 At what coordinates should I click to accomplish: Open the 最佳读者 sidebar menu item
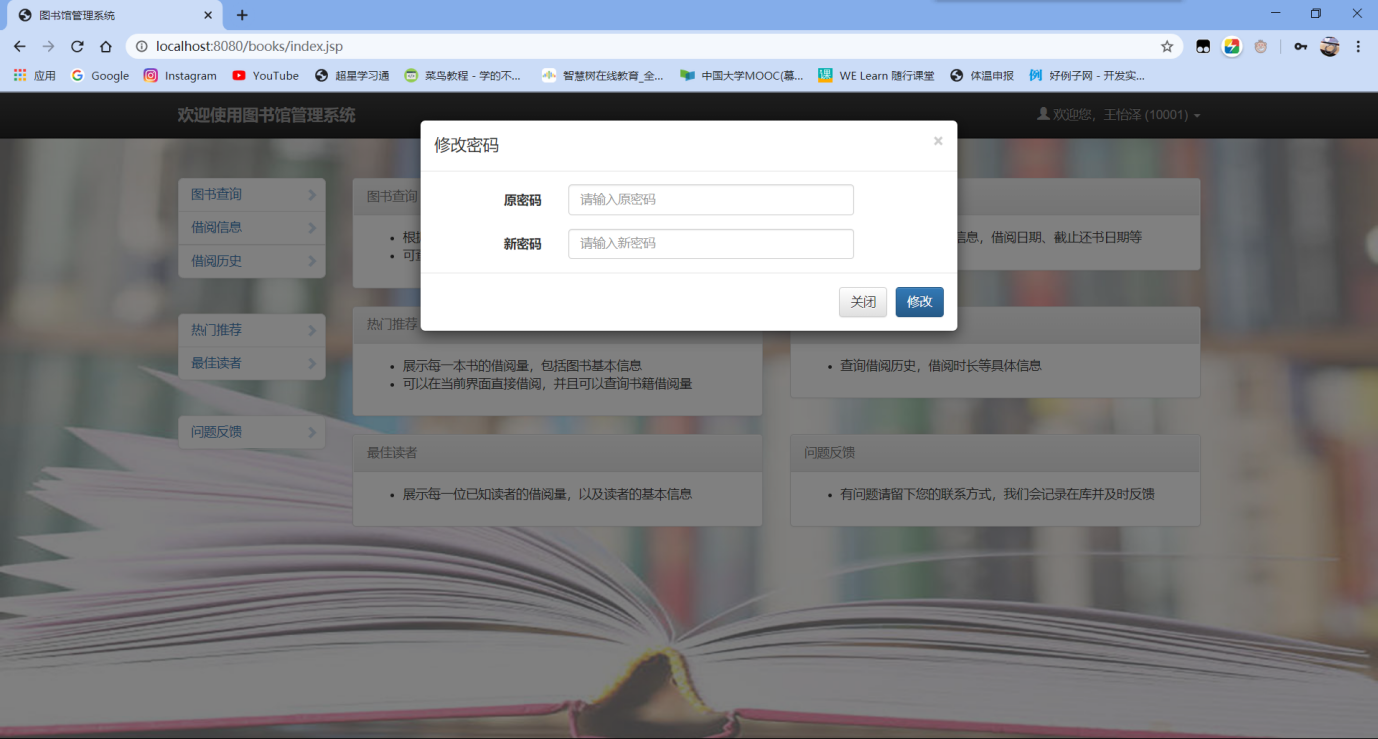(252, 364)
